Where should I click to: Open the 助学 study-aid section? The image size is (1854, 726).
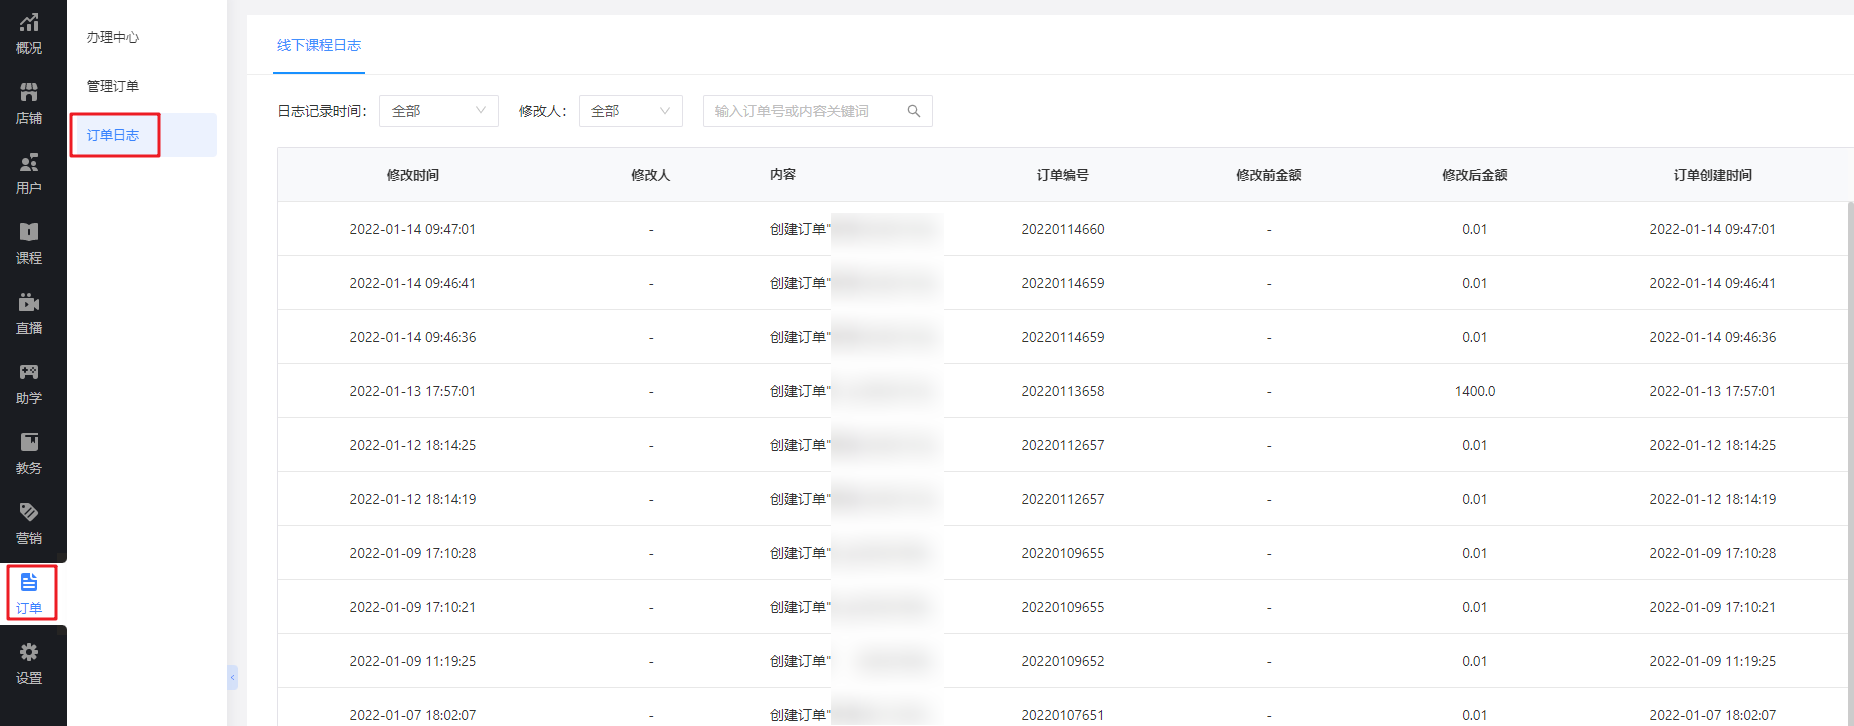click(x=29, y=384)
